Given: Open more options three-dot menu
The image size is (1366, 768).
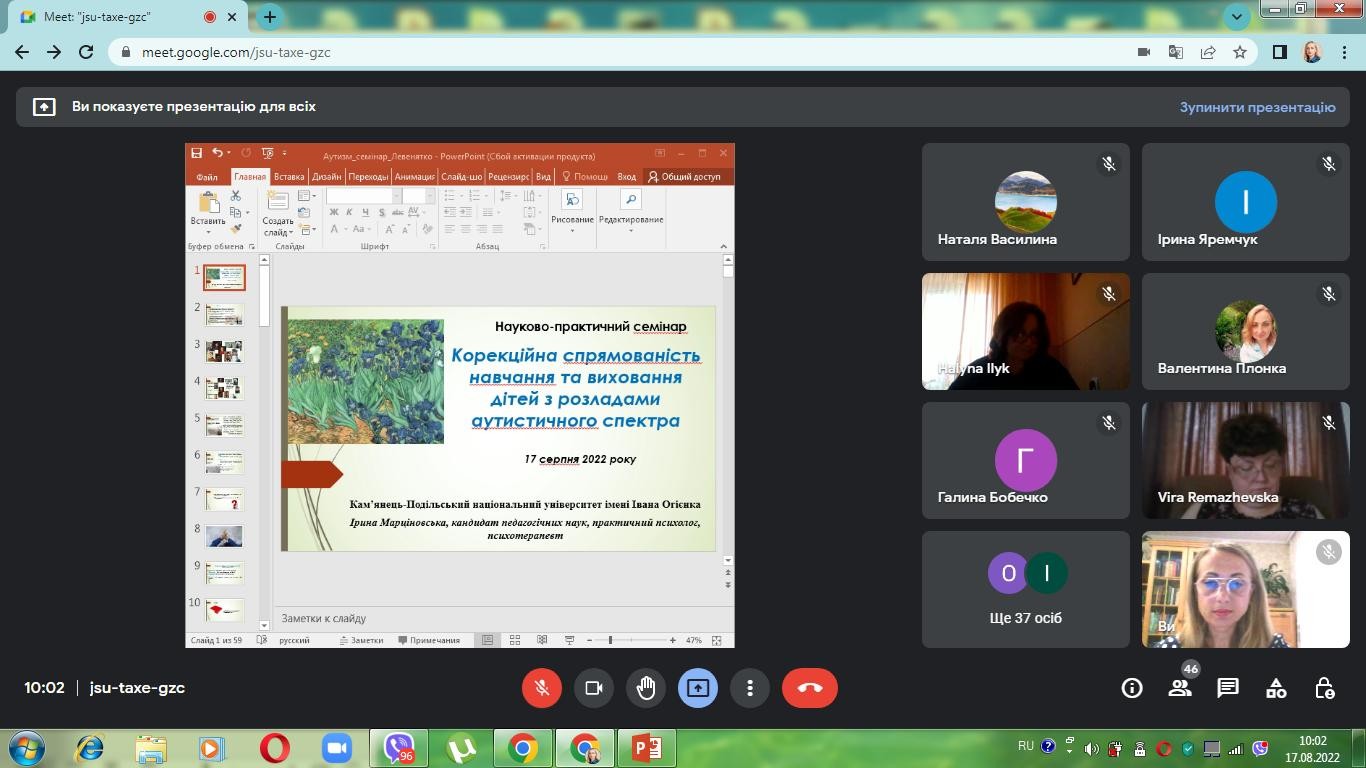Looking at the screenshot, I should click(750, 688).
